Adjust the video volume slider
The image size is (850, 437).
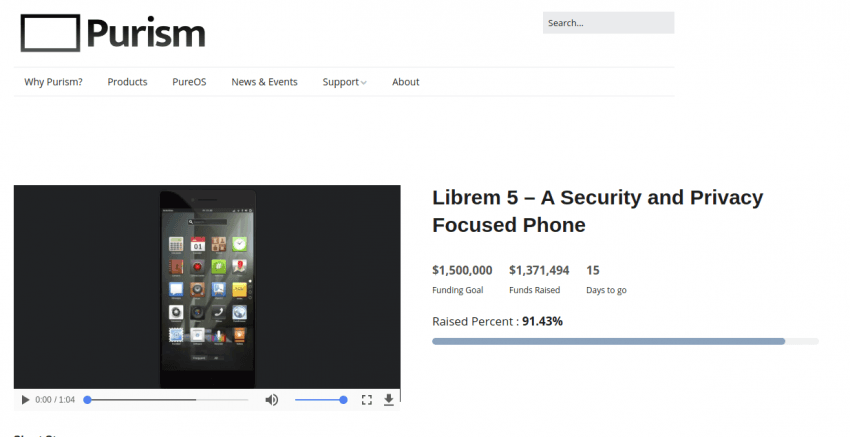coord(320,400)
